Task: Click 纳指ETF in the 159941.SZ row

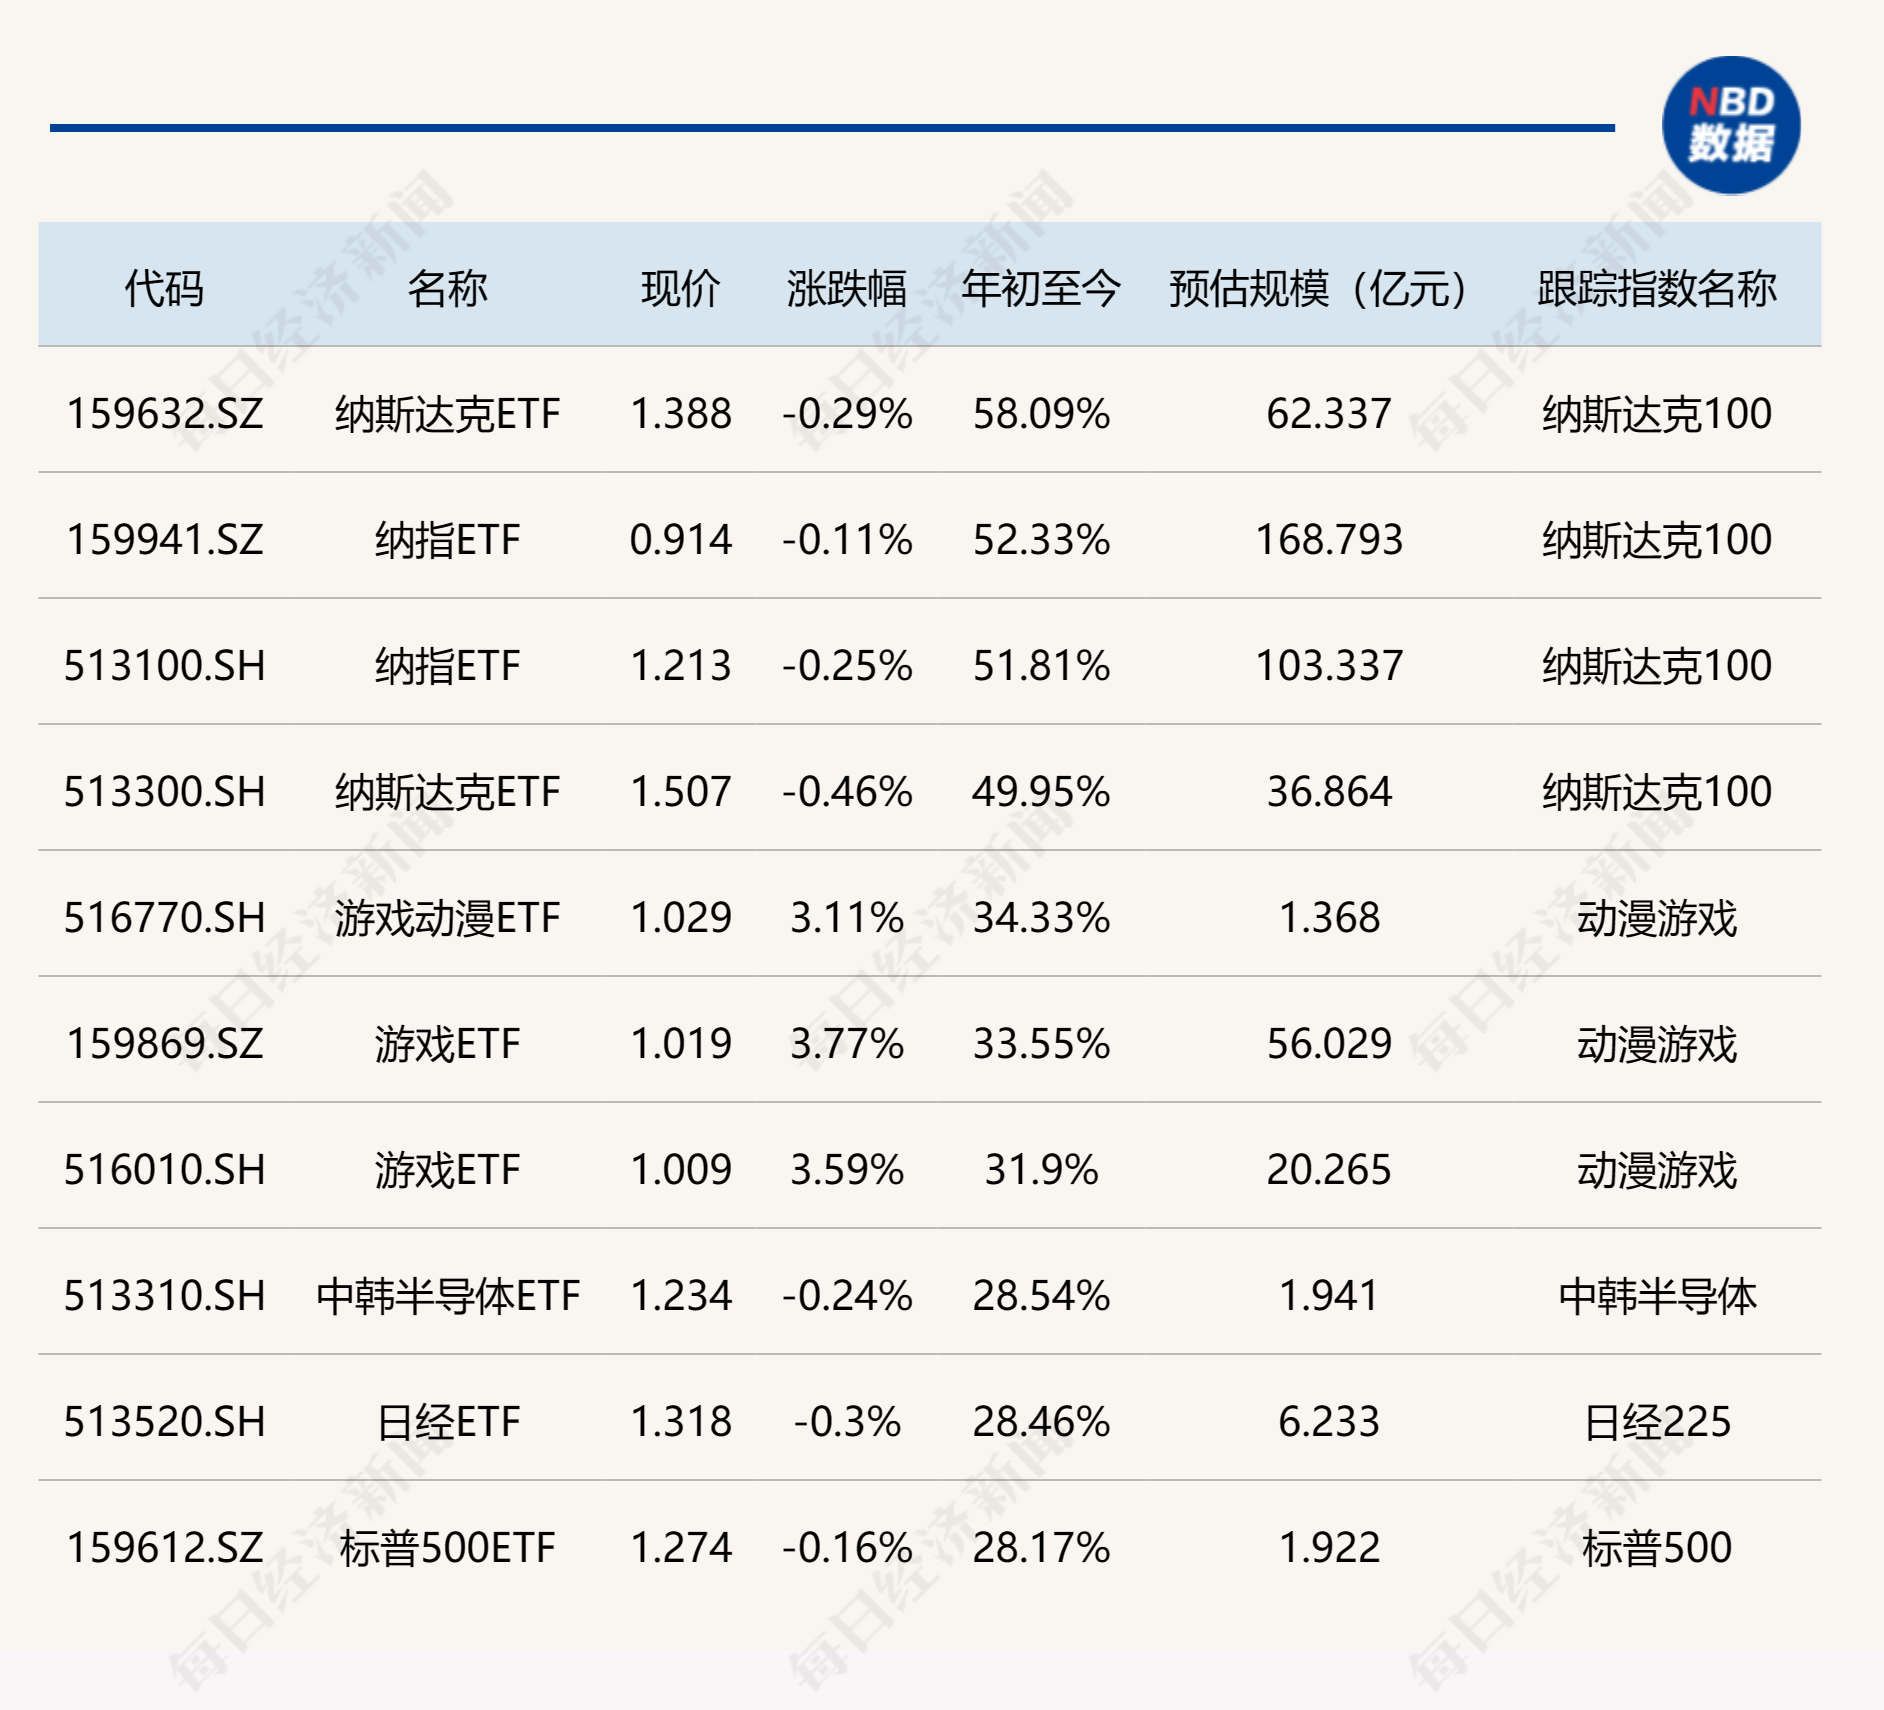Action: tap(447, 540)
